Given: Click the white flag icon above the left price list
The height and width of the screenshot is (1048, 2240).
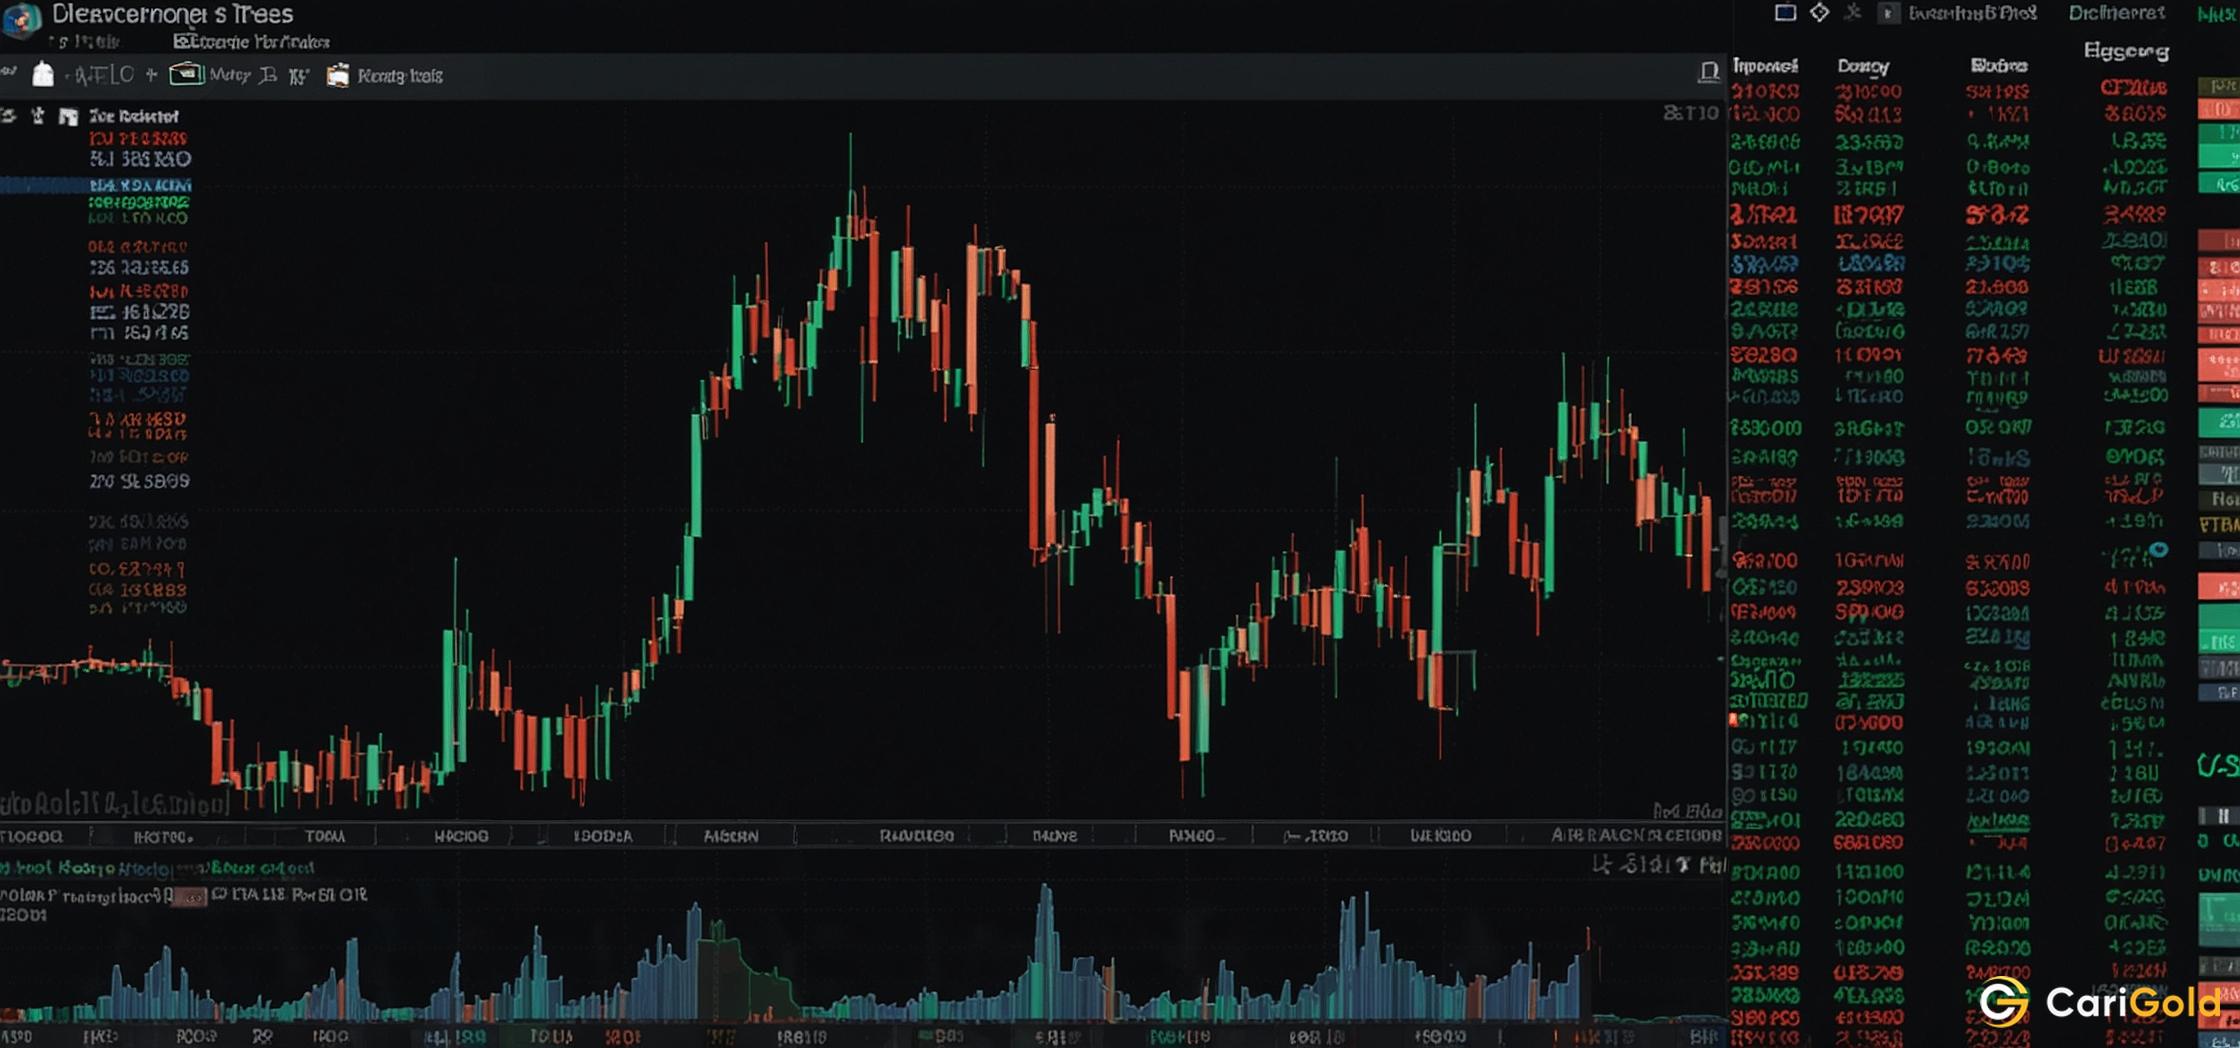Looking at the screenshot, I should point(68,117).
